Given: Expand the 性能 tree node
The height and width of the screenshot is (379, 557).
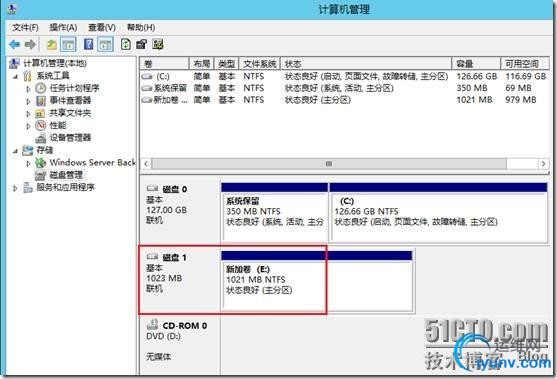Looking at the screenshot, I should [28, 126].
